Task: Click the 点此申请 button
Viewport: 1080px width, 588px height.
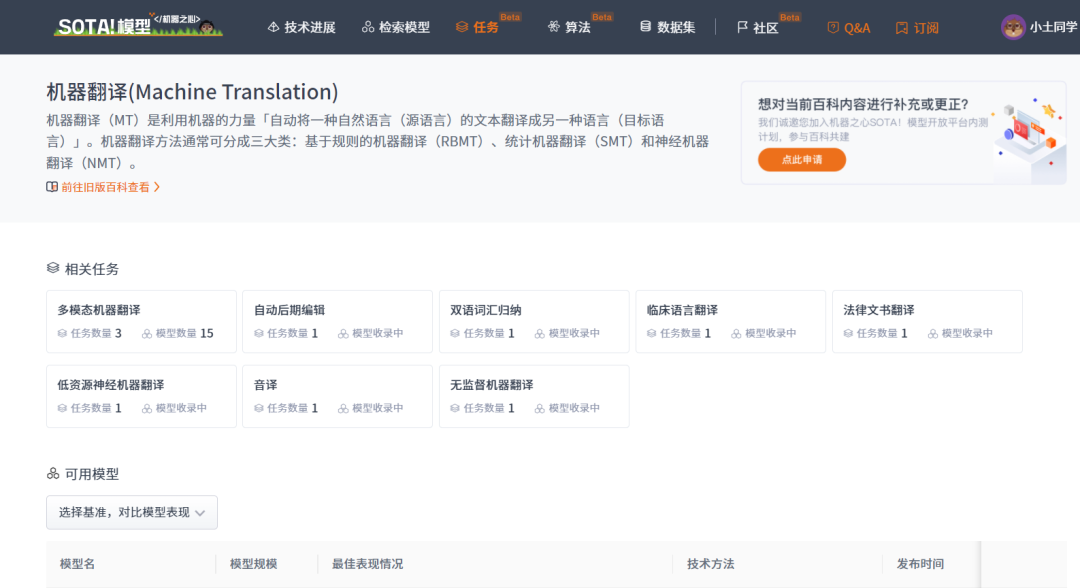Action: coord(802,160)
